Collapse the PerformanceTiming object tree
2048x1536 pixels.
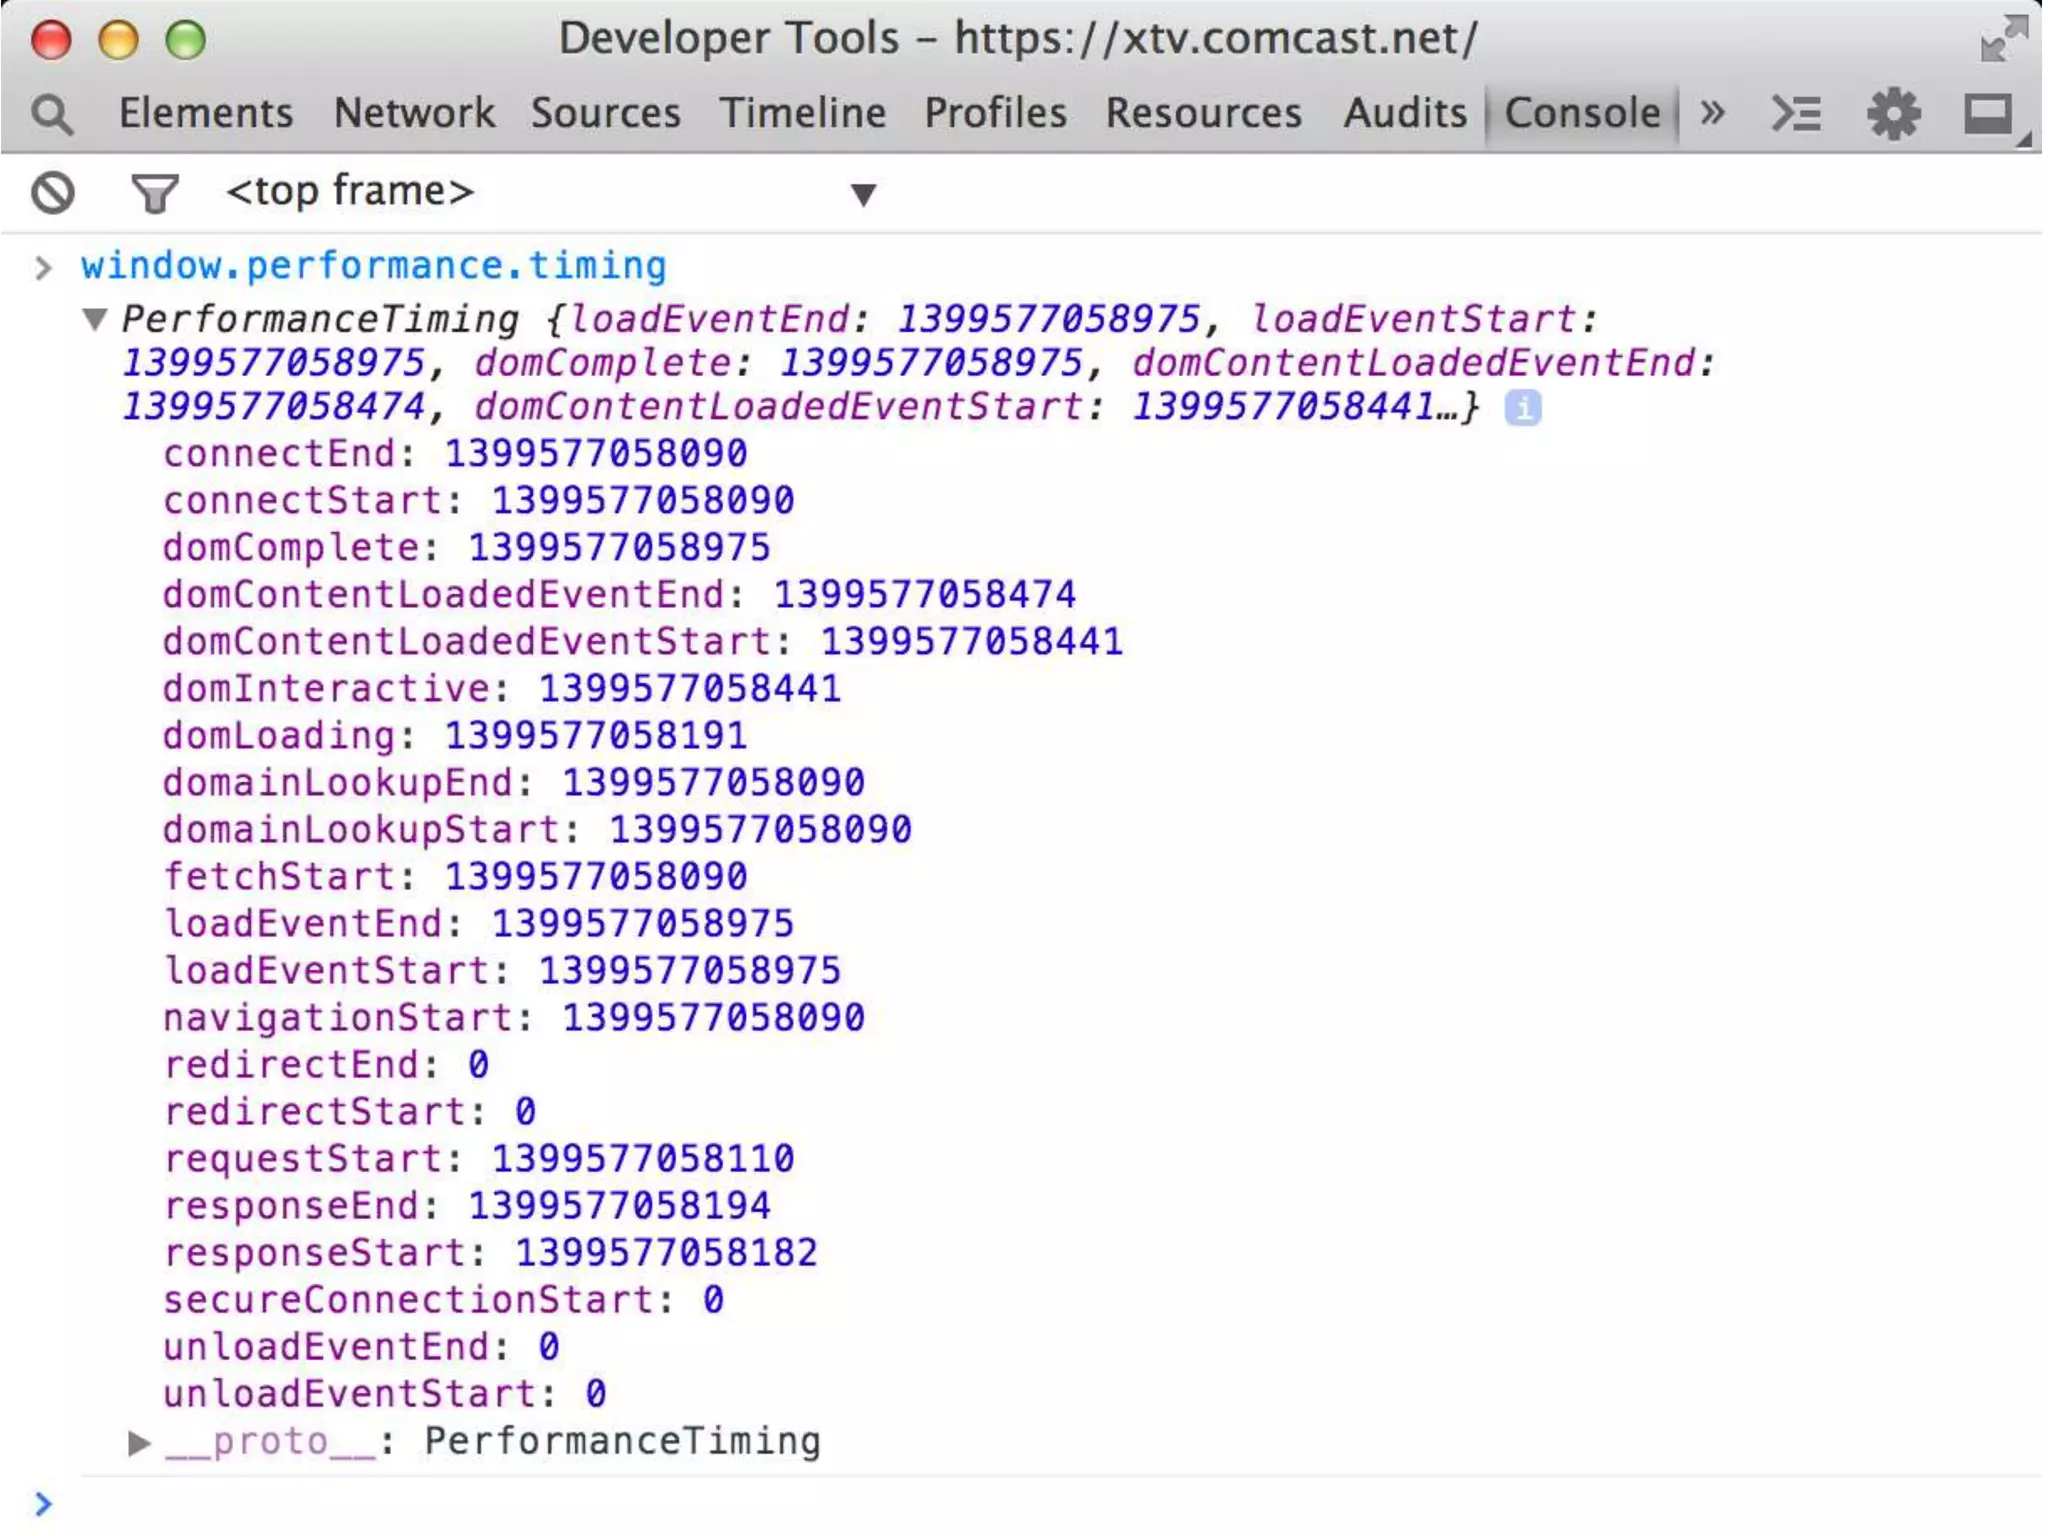95,320
